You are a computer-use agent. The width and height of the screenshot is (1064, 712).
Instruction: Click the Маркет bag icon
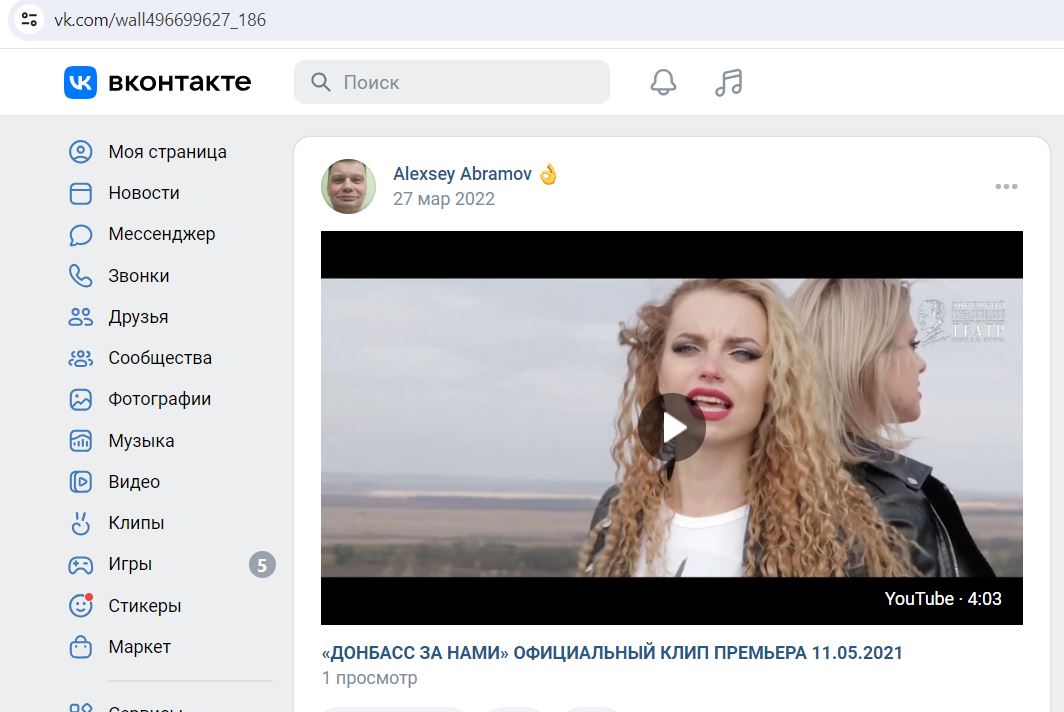(x=81, y=647)
